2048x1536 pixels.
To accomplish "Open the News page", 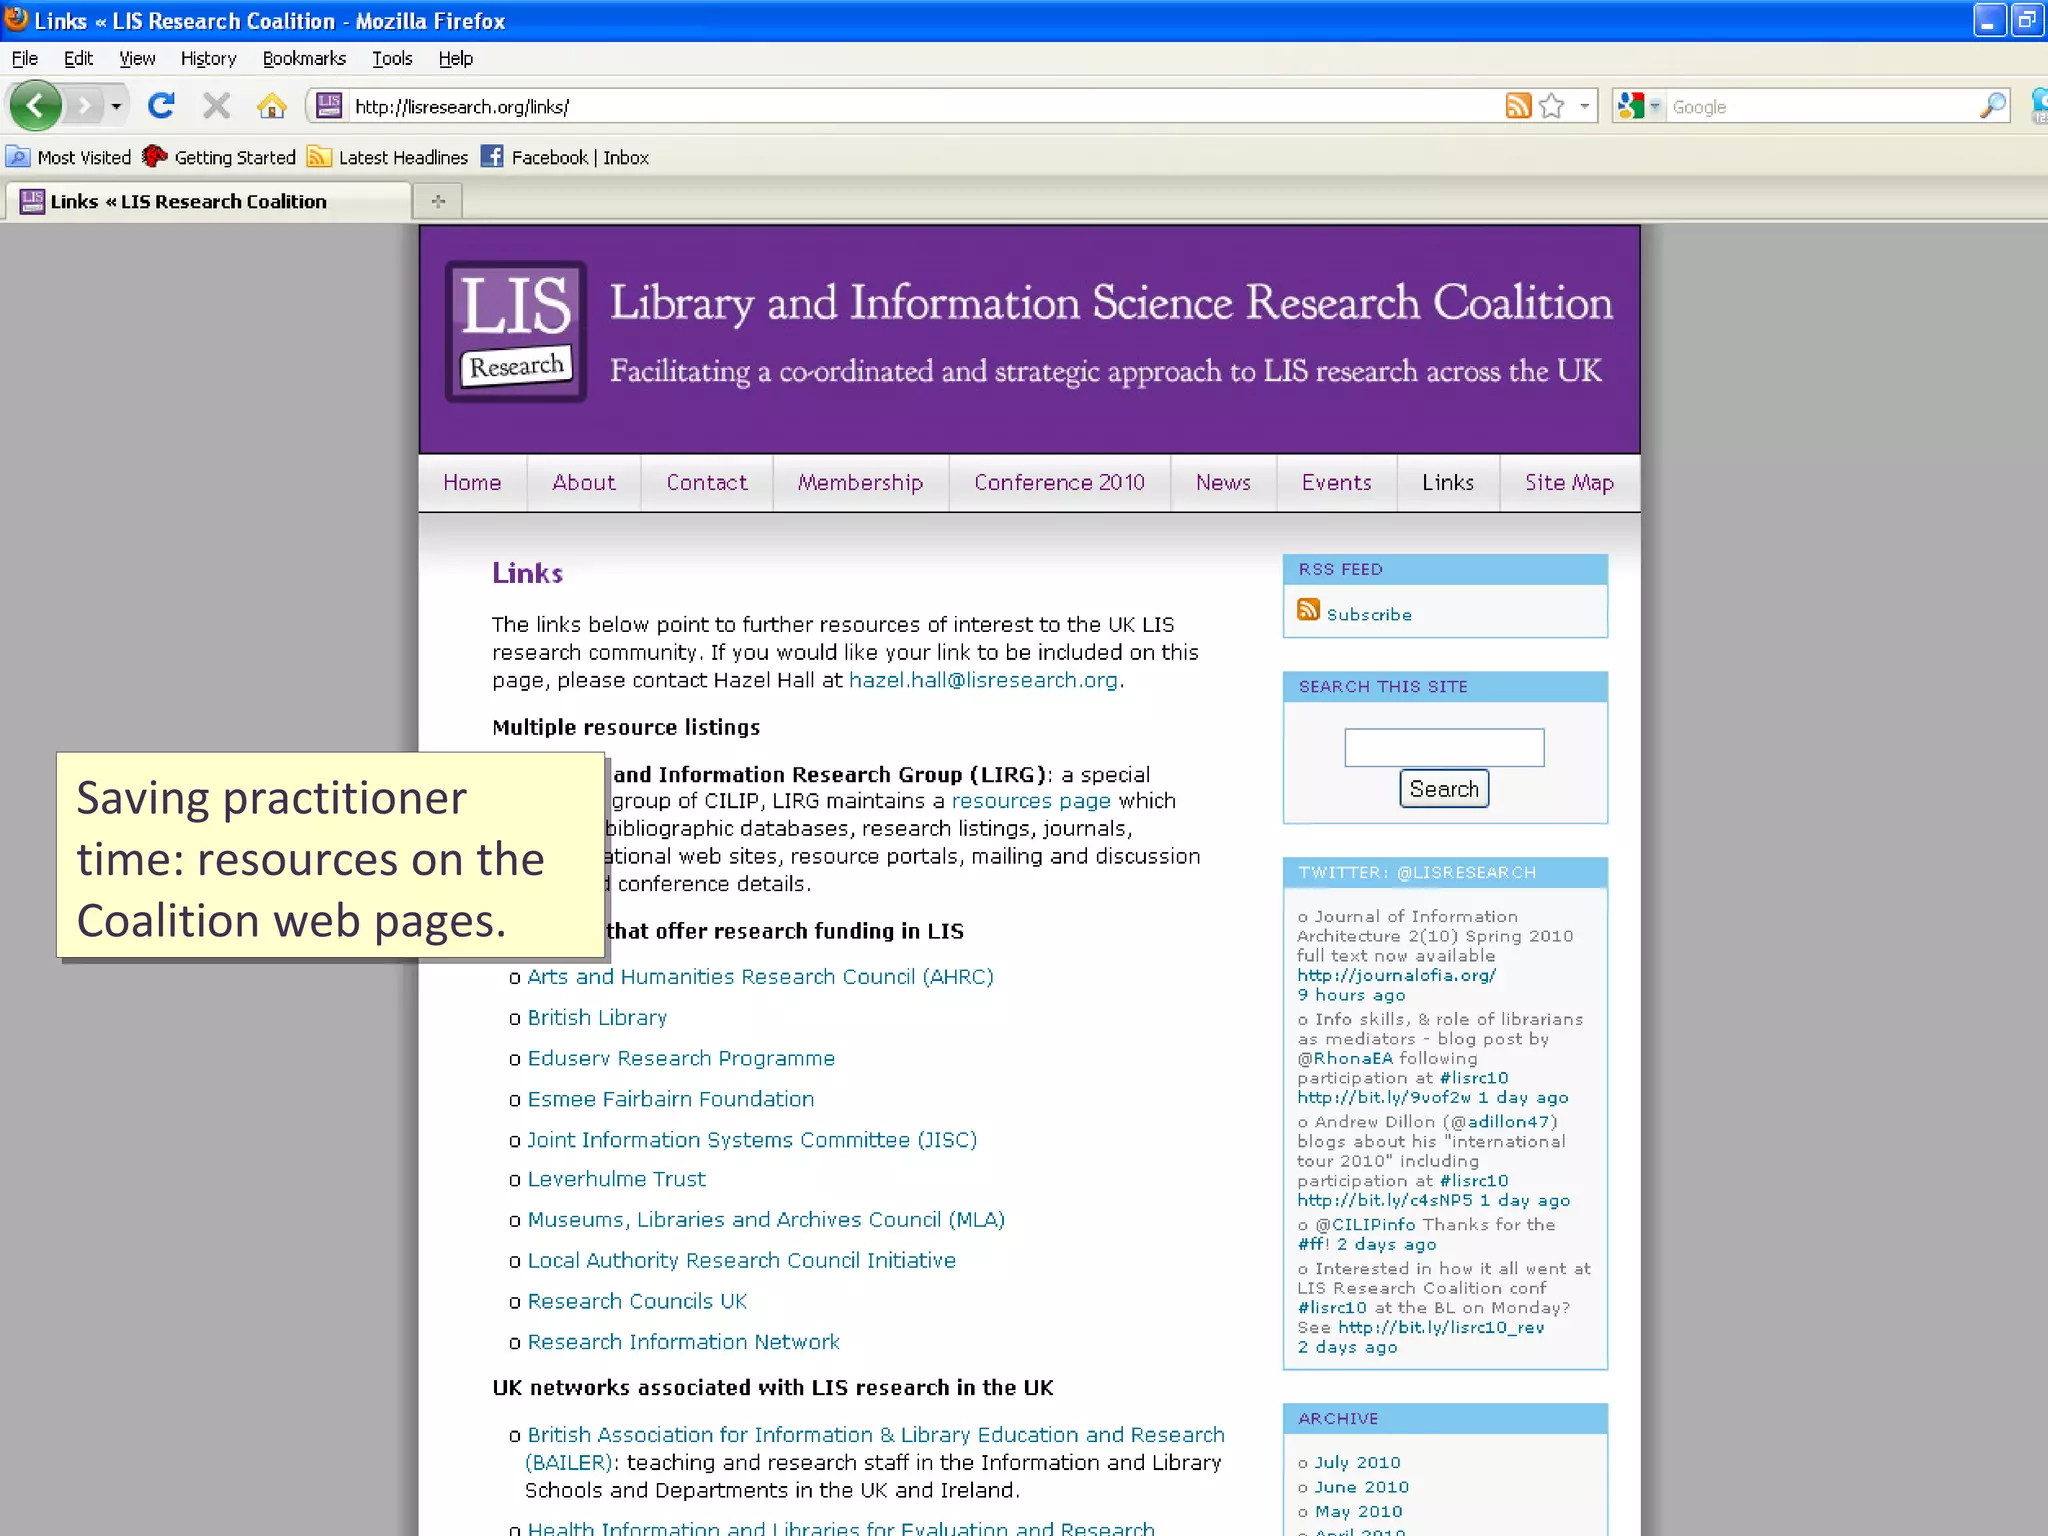I will pos(1223,482).
